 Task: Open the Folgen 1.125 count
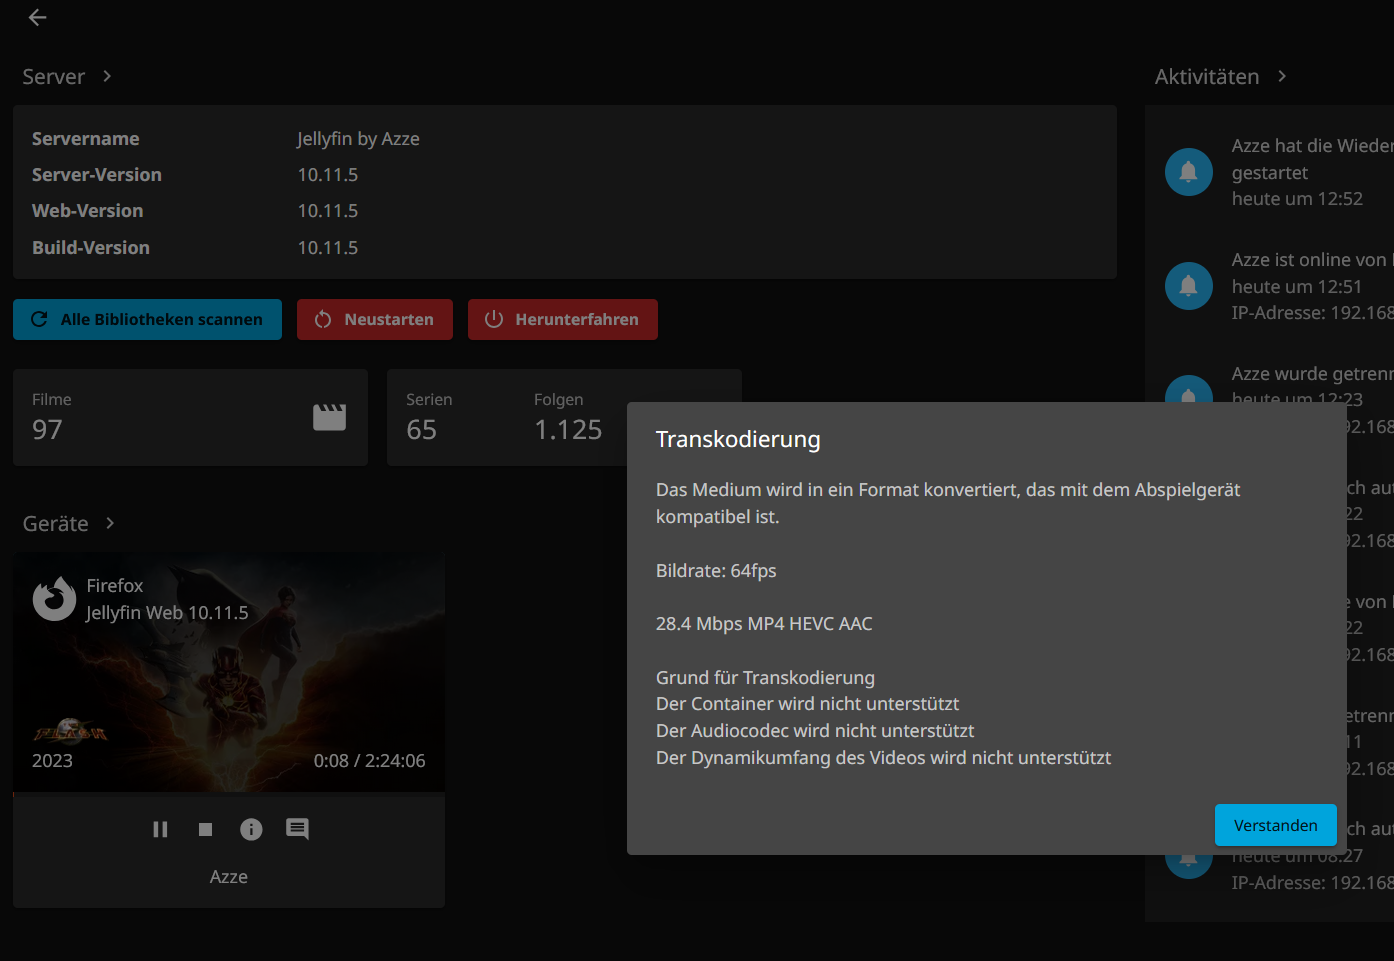click(568, 417)
